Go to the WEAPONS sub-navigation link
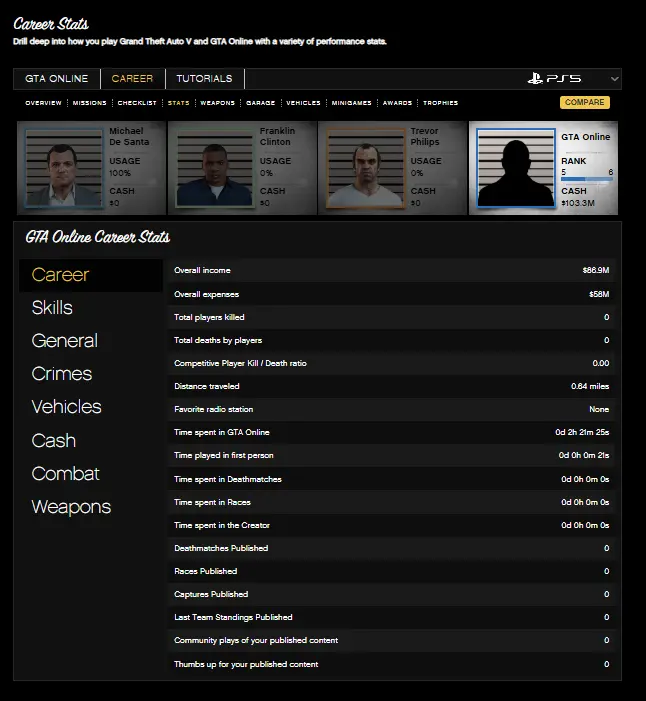646x701 pixels. click(x=218, y=103)
